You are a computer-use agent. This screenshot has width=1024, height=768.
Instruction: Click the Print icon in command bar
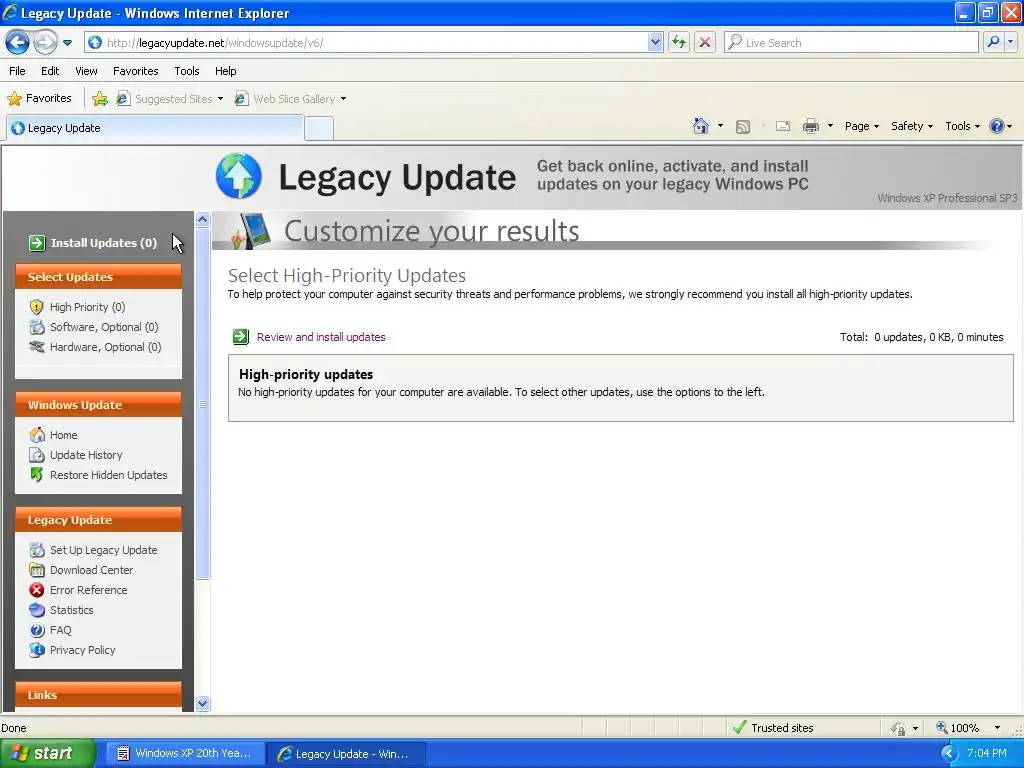click(810, 126)
